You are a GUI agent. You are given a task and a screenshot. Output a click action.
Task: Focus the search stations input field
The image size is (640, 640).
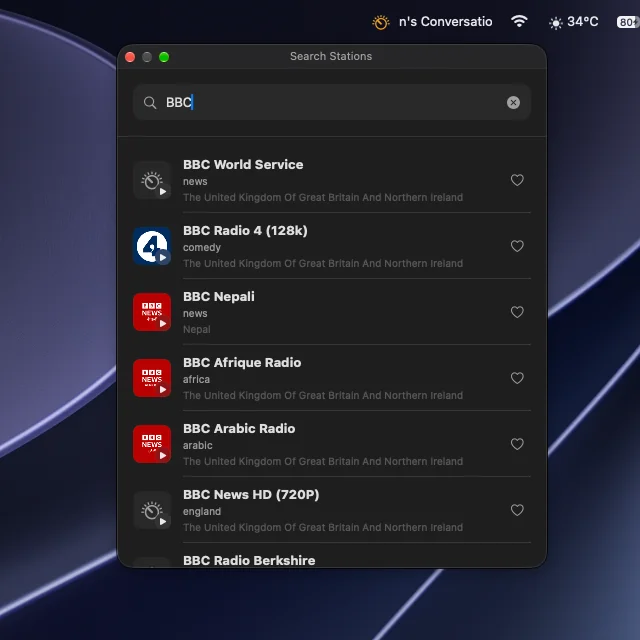tap(332, 102)
